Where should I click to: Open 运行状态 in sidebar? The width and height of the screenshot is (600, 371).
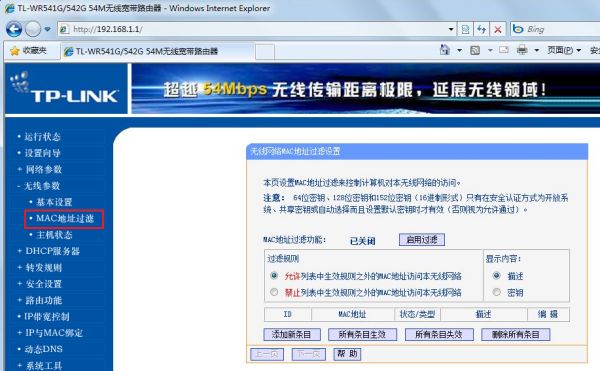[x=42, y=137]
